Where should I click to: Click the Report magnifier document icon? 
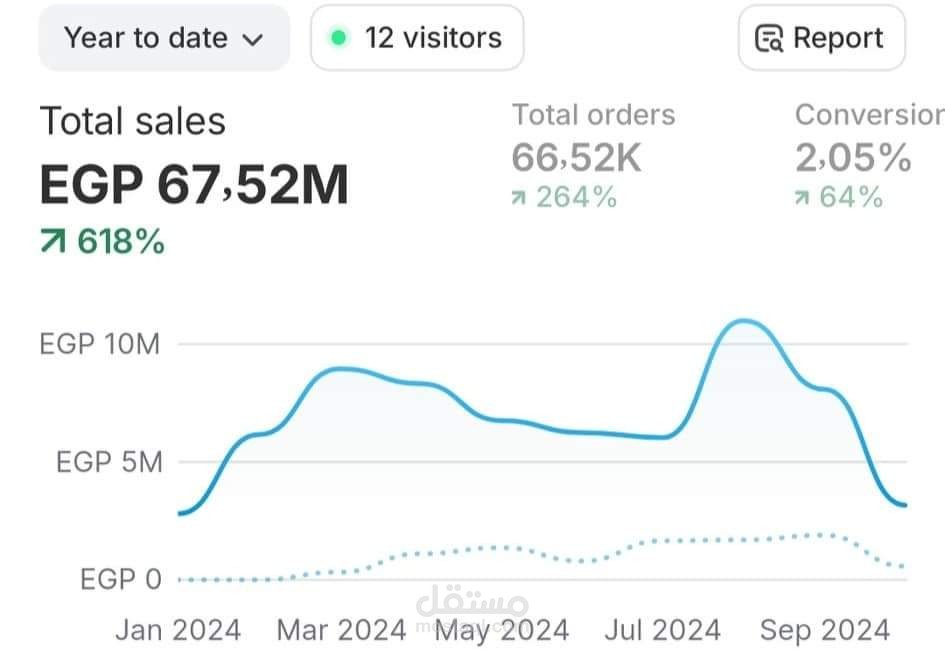(769, 39)
